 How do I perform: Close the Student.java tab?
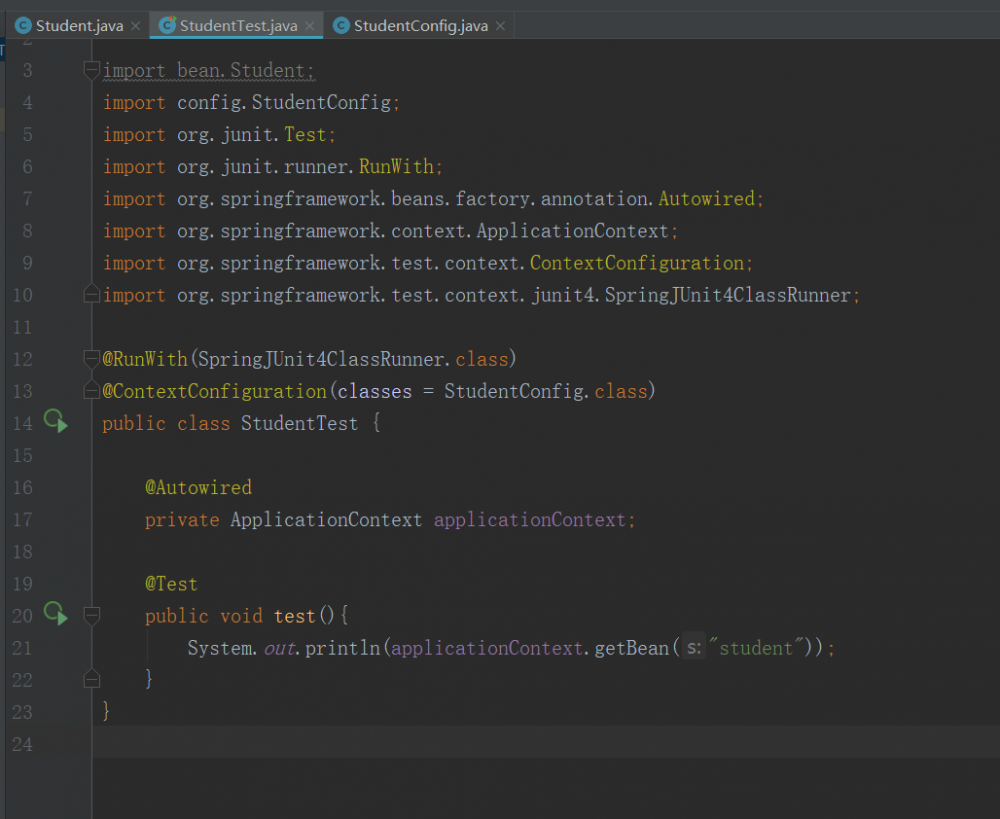coord(136,26)
